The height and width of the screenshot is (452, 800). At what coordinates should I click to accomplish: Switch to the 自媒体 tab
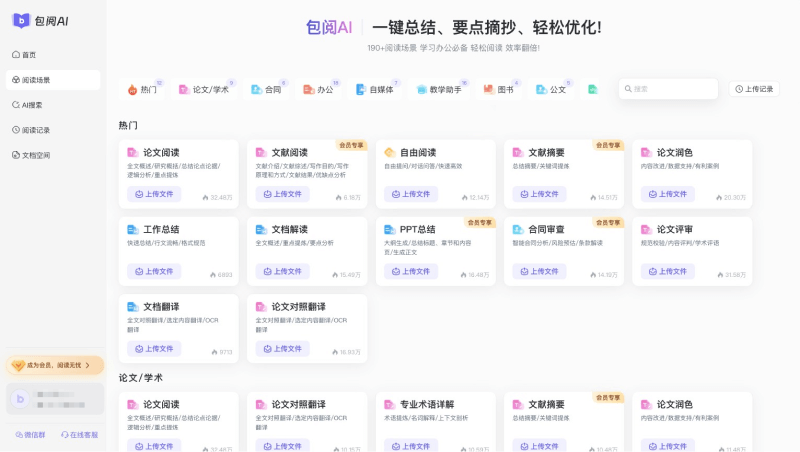click(375, 89)
